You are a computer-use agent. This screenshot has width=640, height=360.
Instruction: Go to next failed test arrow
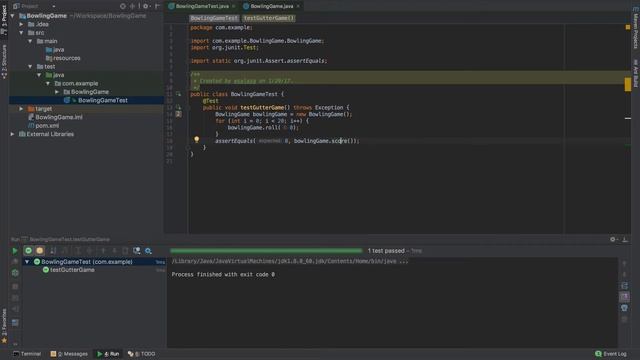point(114,251)
